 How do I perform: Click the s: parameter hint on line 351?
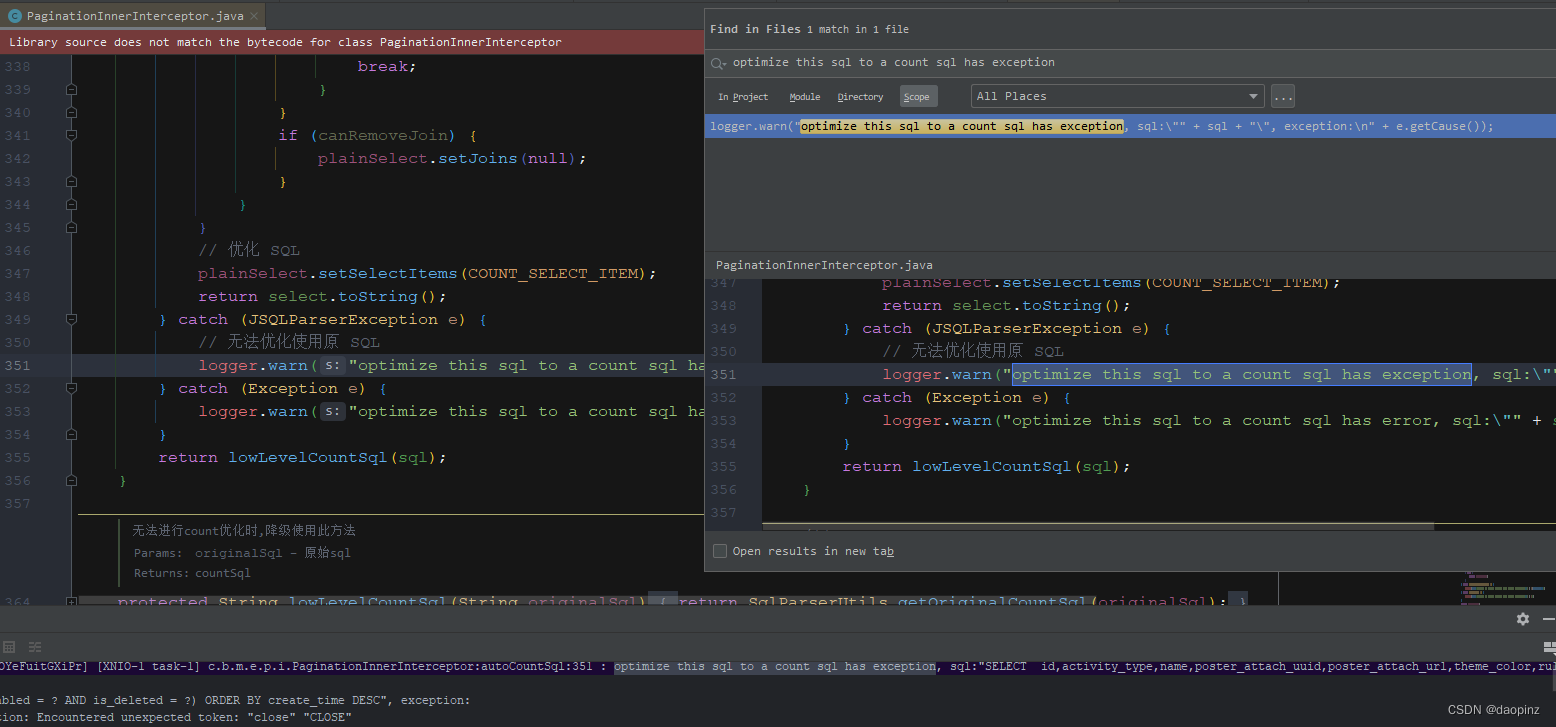click(x=332, y=366)
